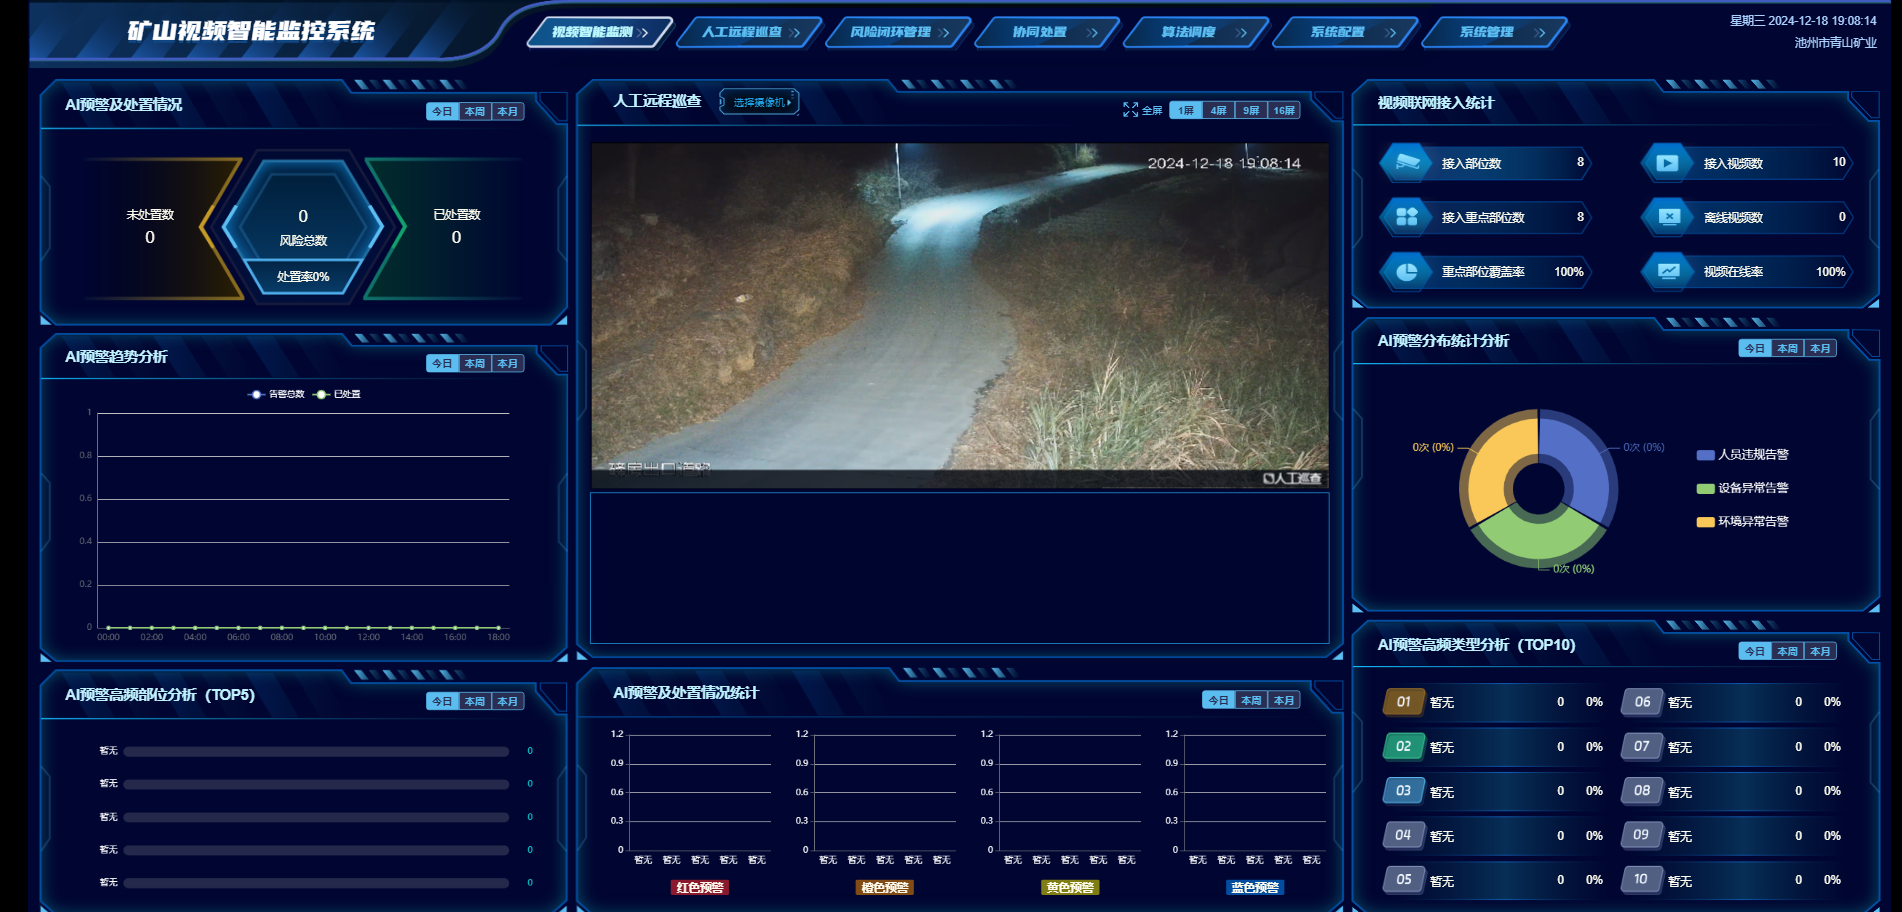1902x912 pixels.
Task: Open the 系统管理 navigation tab
Action: pyautogui.click(x=1493, y=32)
